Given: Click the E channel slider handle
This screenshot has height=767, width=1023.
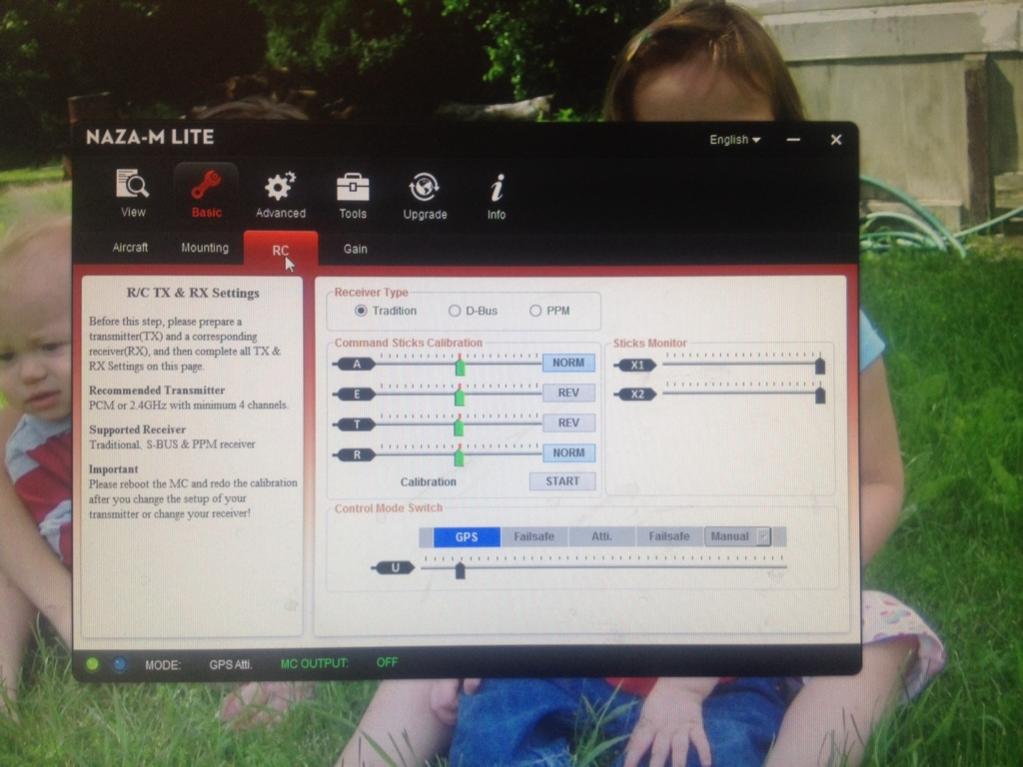Looking at the screenshot, I should (x=459, y=395).
